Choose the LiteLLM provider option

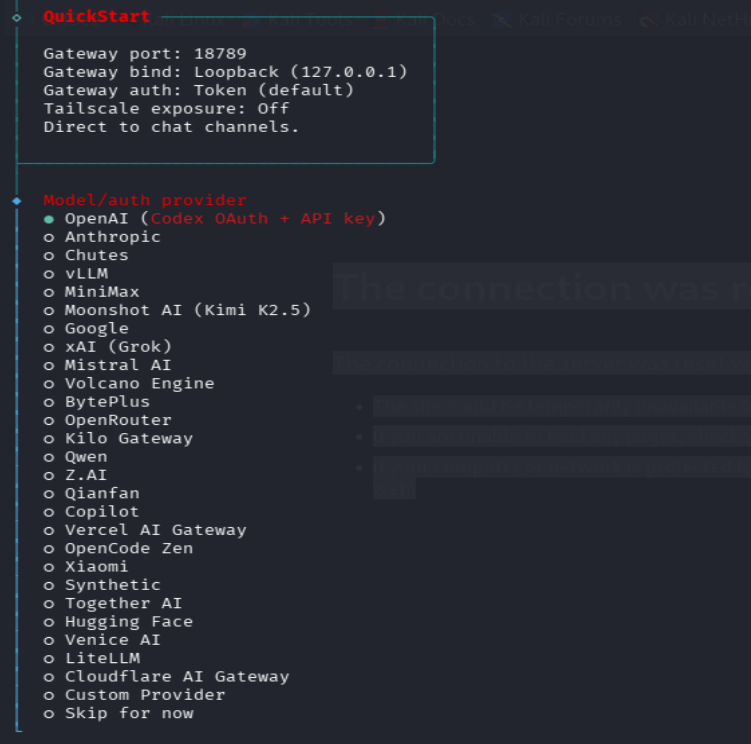(91, 659)
